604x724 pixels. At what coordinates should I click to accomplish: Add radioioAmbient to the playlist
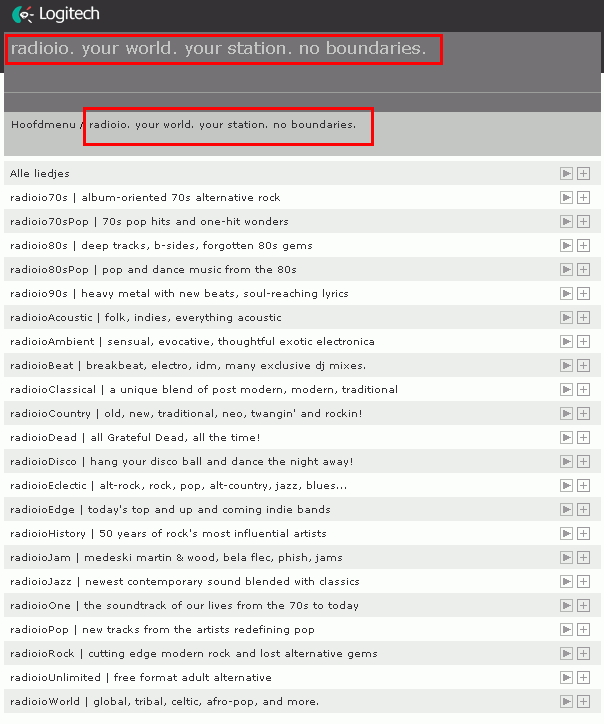click(x=584, y=342)
